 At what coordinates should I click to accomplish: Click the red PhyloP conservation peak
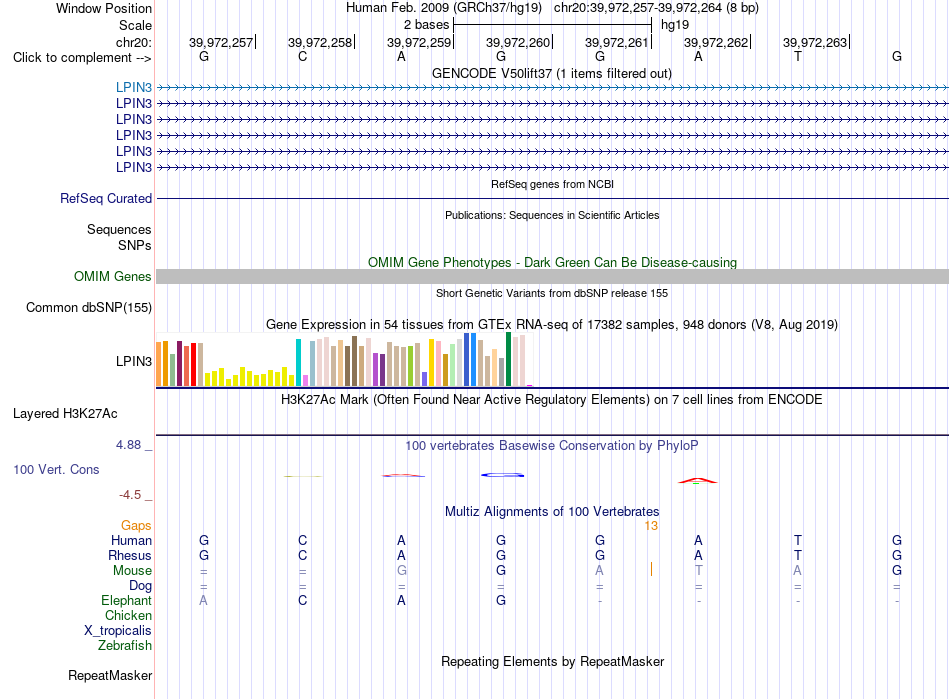point(697,481)
